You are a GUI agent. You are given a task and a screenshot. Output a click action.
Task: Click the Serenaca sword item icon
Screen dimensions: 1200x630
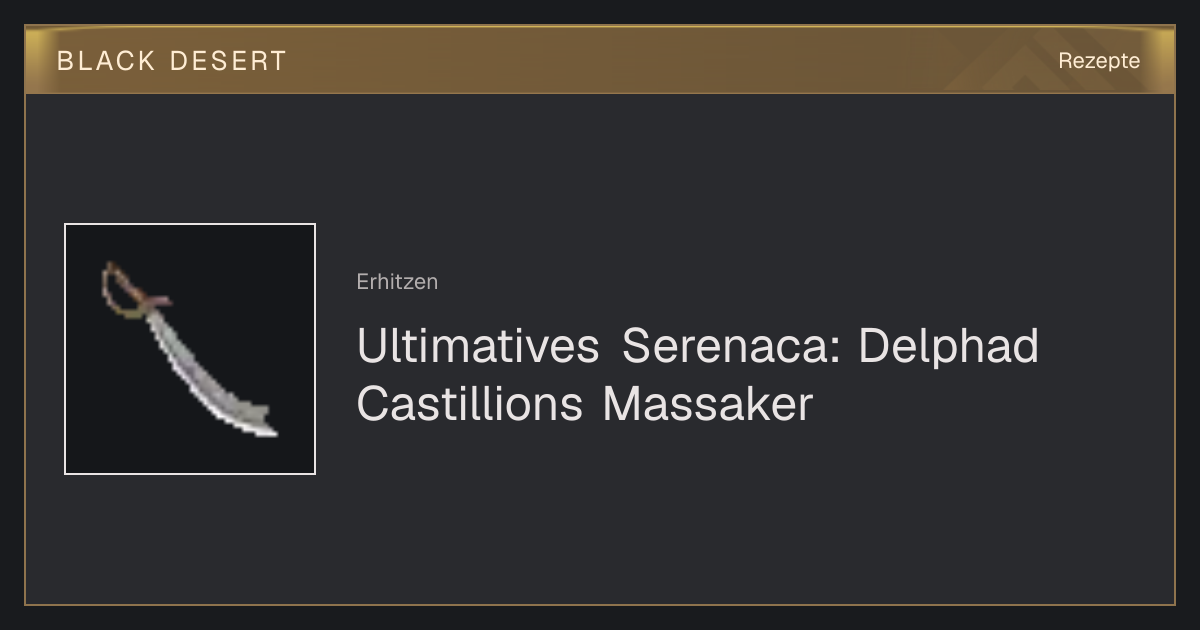(190, 349)
